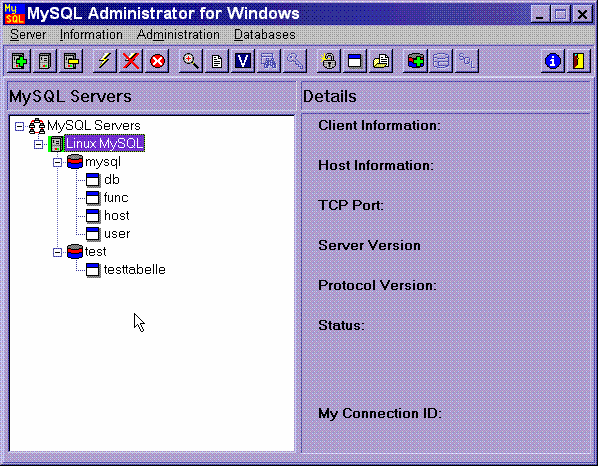This screenshot has height=466, width=598.
Task: Open the Databases menu
Action: coord(265,35)
